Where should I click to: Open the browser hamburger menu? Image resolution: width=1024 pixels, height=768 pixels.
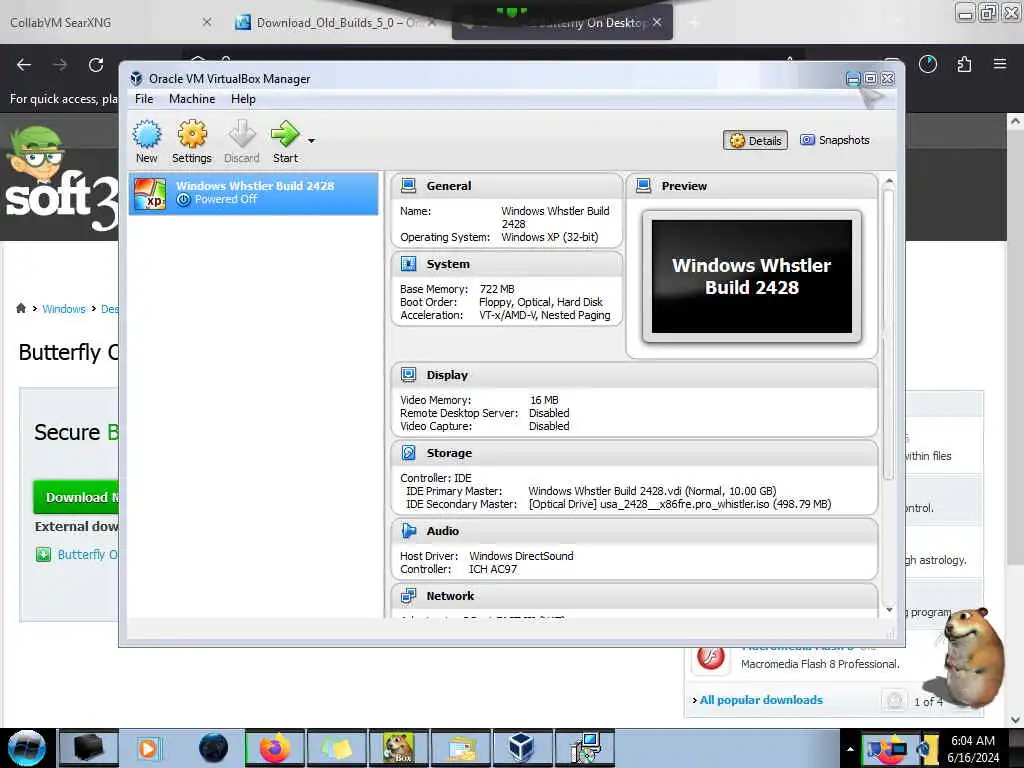(1000, 64)
